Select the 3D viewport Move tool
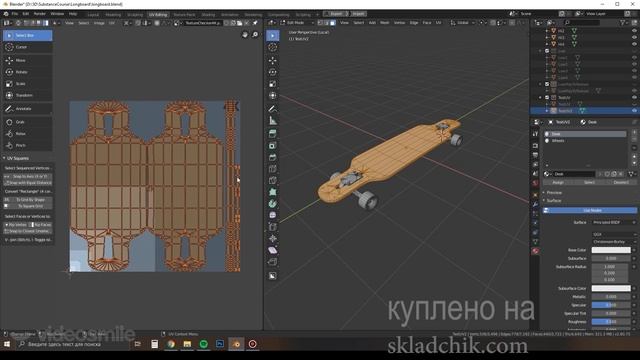 [x=273, y=60]
